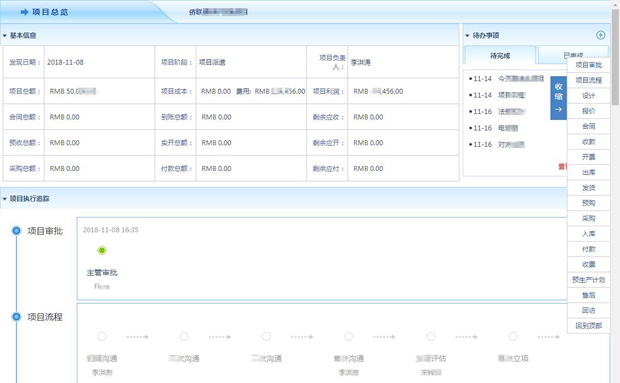
Task: Click the blue timeline node beside 项目流程 stage
Action: tap(16, 317)
